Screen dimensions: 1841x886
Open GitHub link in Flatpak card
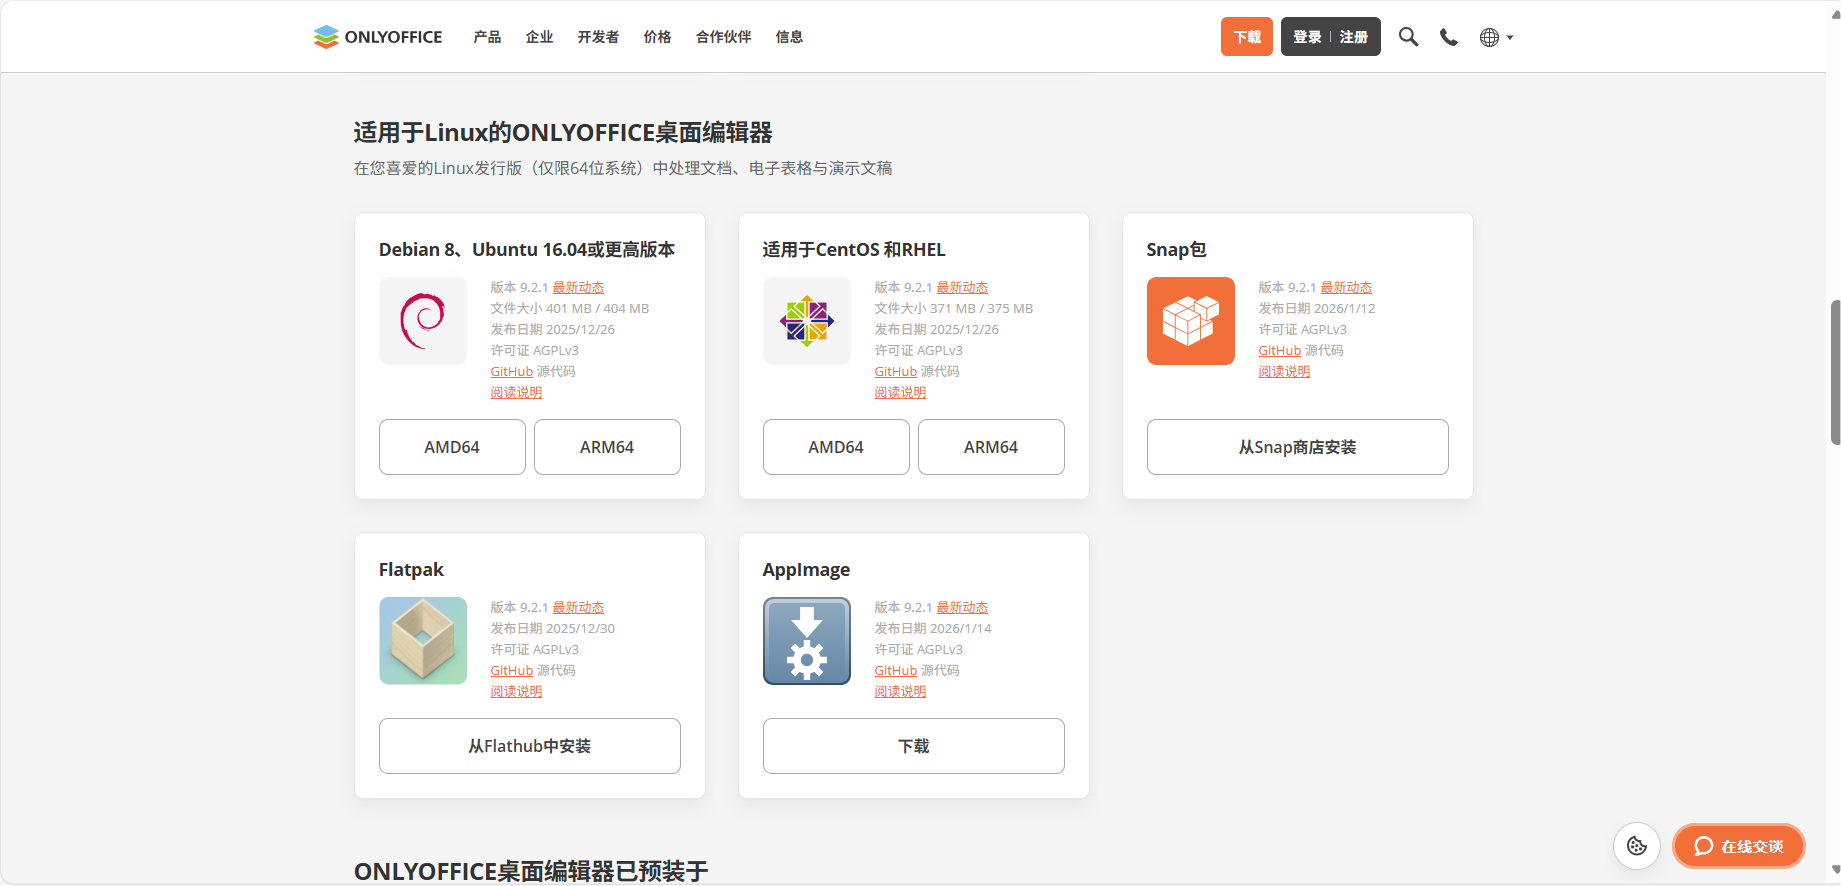(511, 671)
